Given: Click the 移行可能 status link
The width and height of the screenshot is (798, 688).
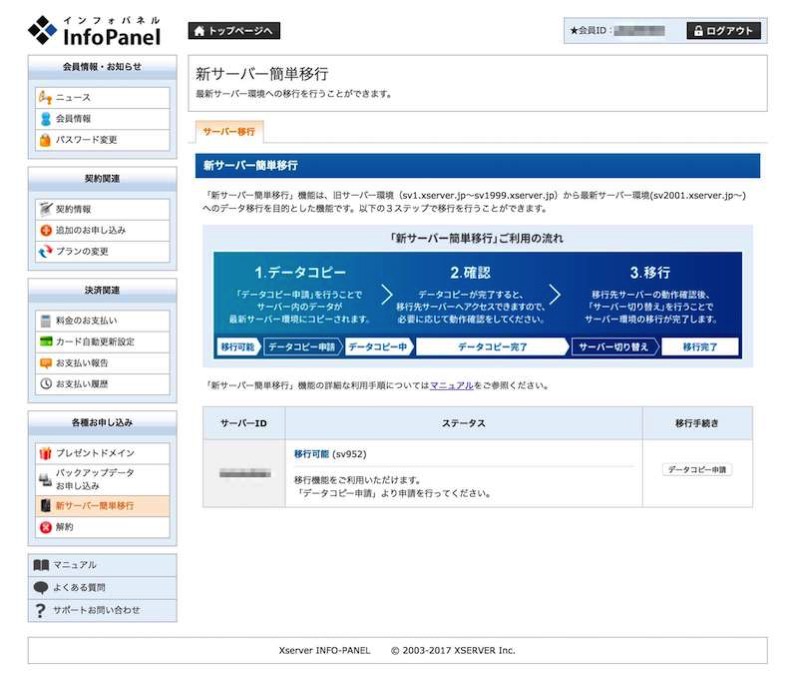Looking at the screenshot, I should pos(311,454).
